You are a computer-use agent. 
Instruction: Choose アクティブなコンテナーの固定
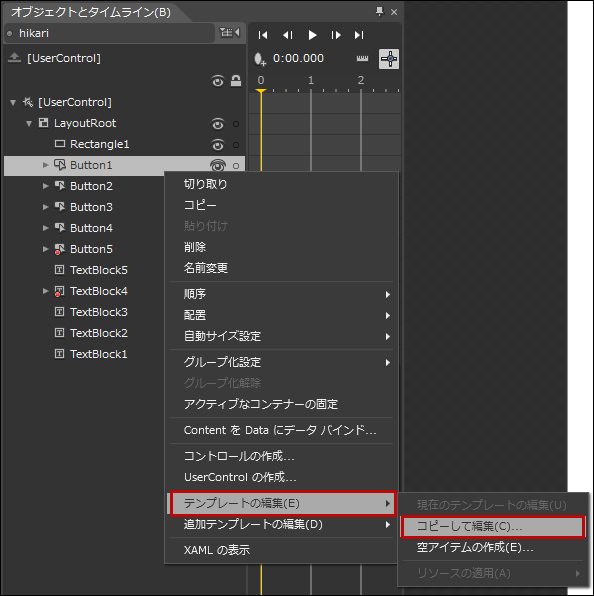tap(282, 404)
